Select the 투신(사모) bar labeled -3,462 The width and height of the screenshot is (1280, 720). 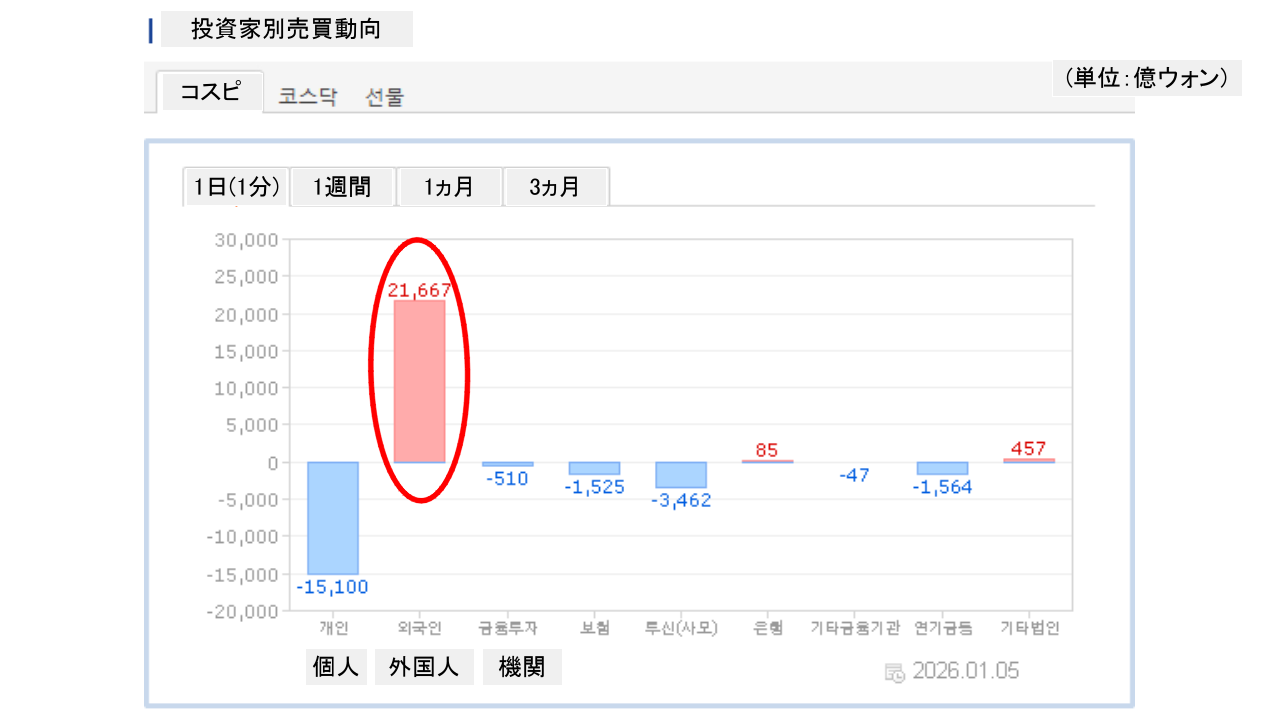[681, 475]
